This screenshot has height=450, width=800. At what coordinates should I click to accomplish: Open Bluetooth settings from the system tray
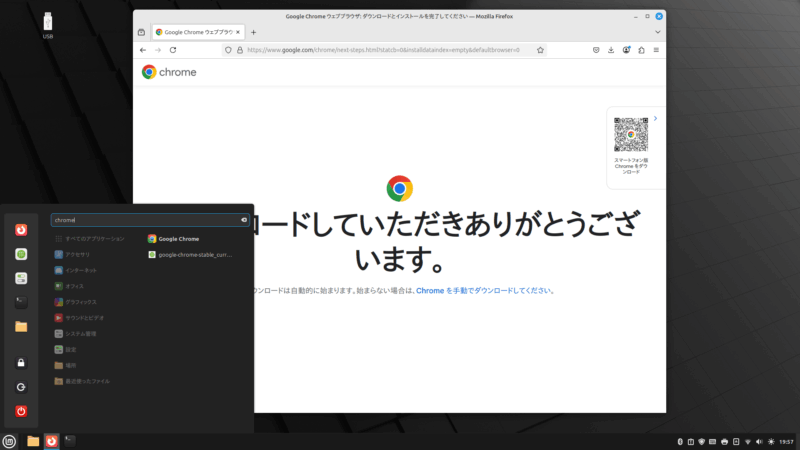pos(680,442)
